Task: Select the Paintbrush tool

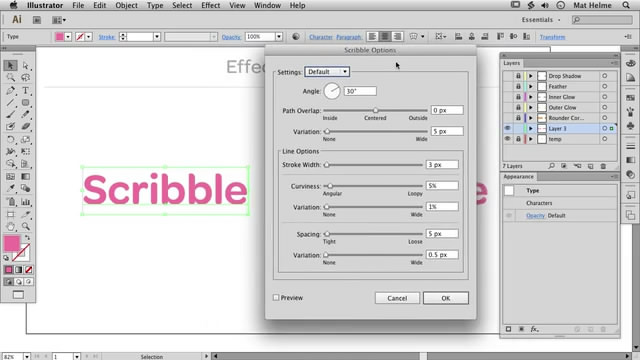Action: (x=11, y=115)
